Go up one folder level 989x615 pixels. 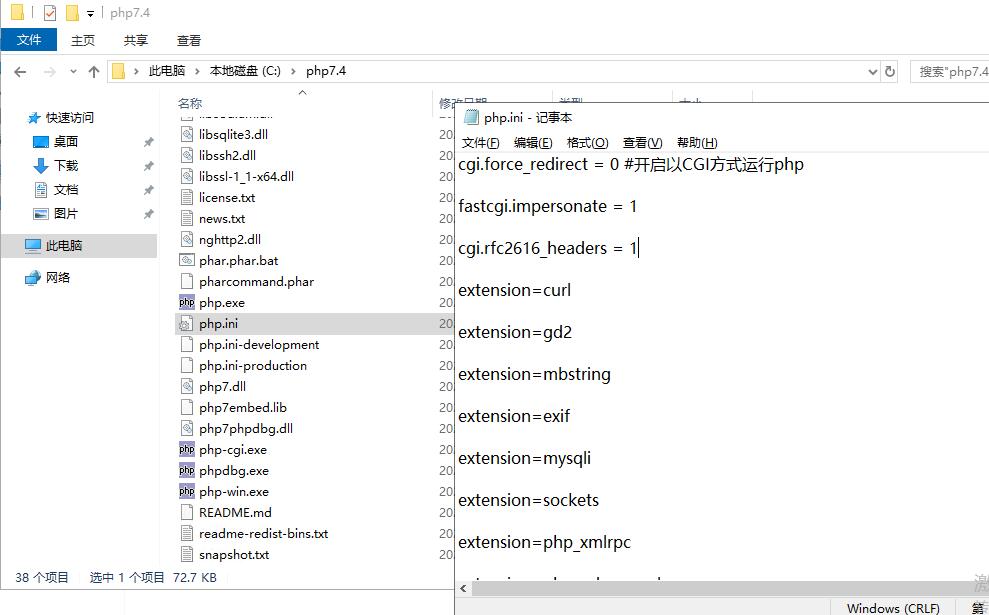tap(94, 71)
